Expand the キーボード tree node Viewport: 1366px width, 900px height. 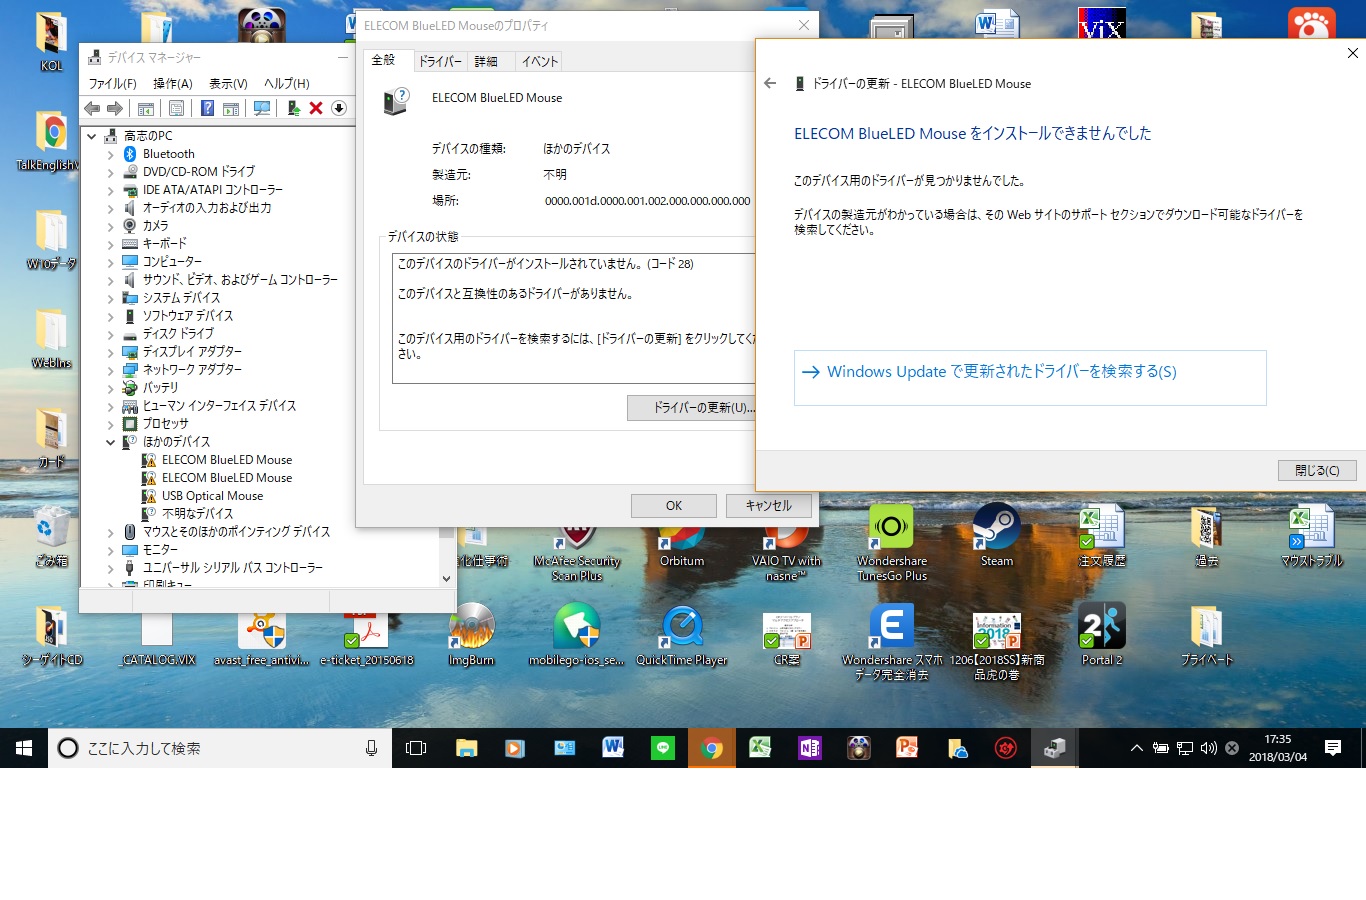(110, 244)
